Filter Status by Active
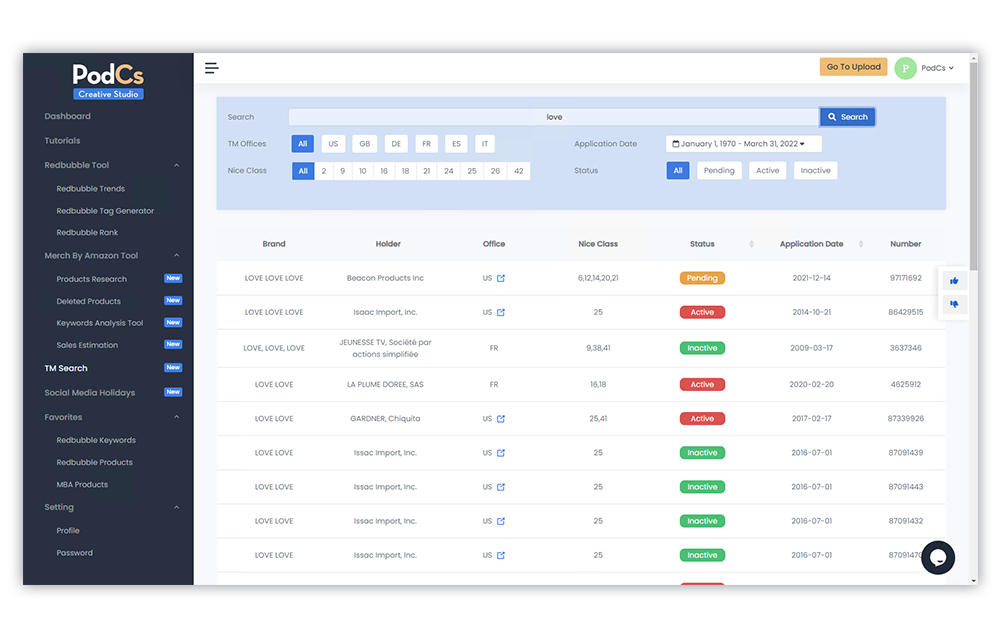 [767, 170]
